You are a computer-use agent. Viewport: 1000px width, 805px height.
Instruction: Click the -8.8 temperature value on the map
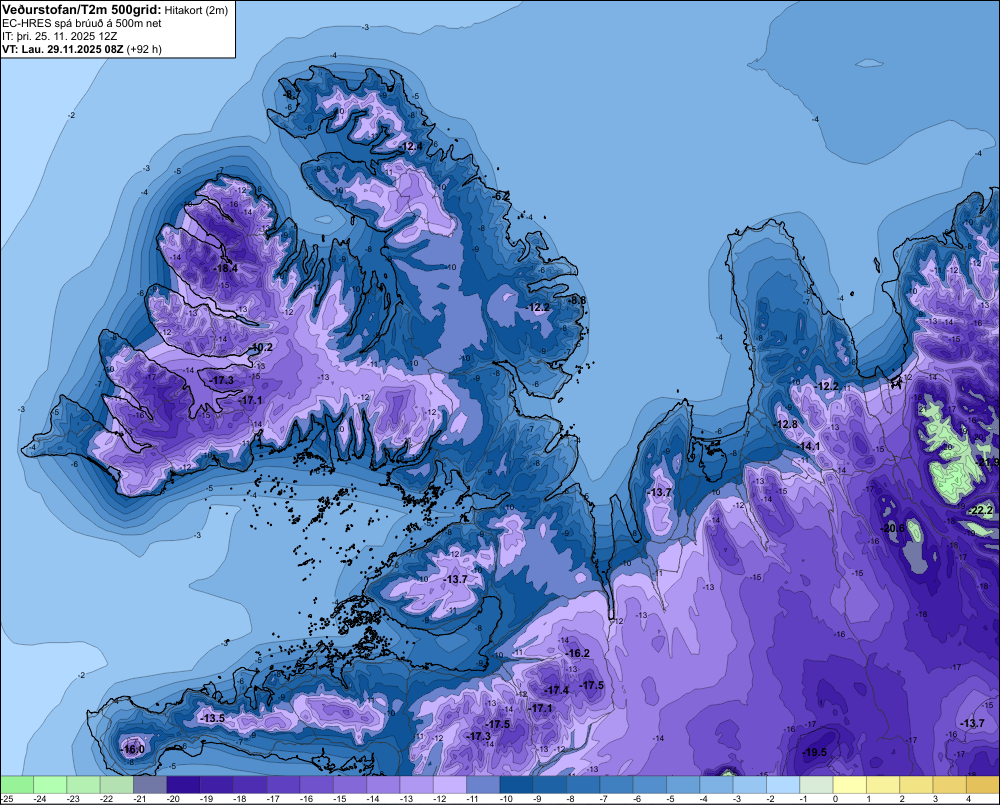[x=577, y=300]
